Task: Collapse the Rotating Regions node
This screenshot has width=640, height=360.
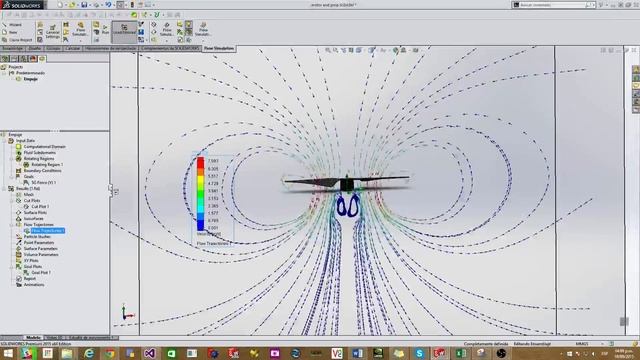Action: coord(12,159)
